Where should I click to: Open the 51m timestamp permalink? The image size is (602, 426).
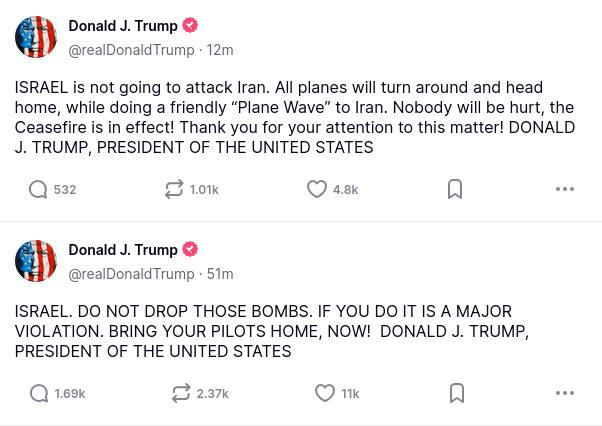click(220, 274)
